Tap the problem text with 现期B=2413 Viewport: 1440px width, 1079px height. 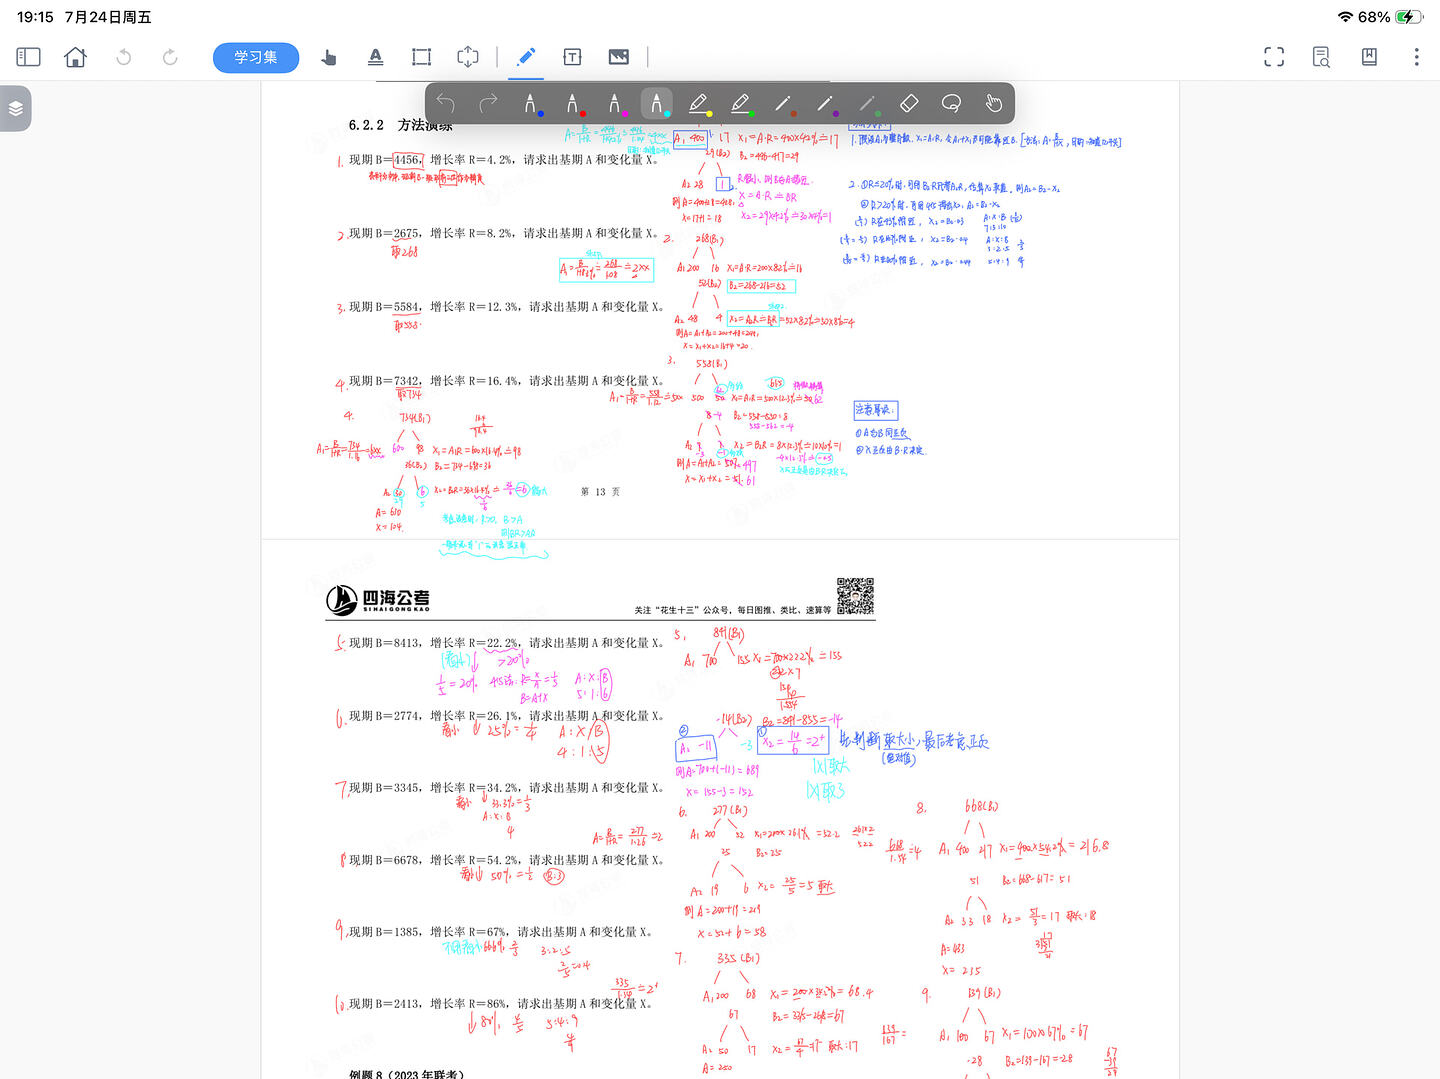500,1004
